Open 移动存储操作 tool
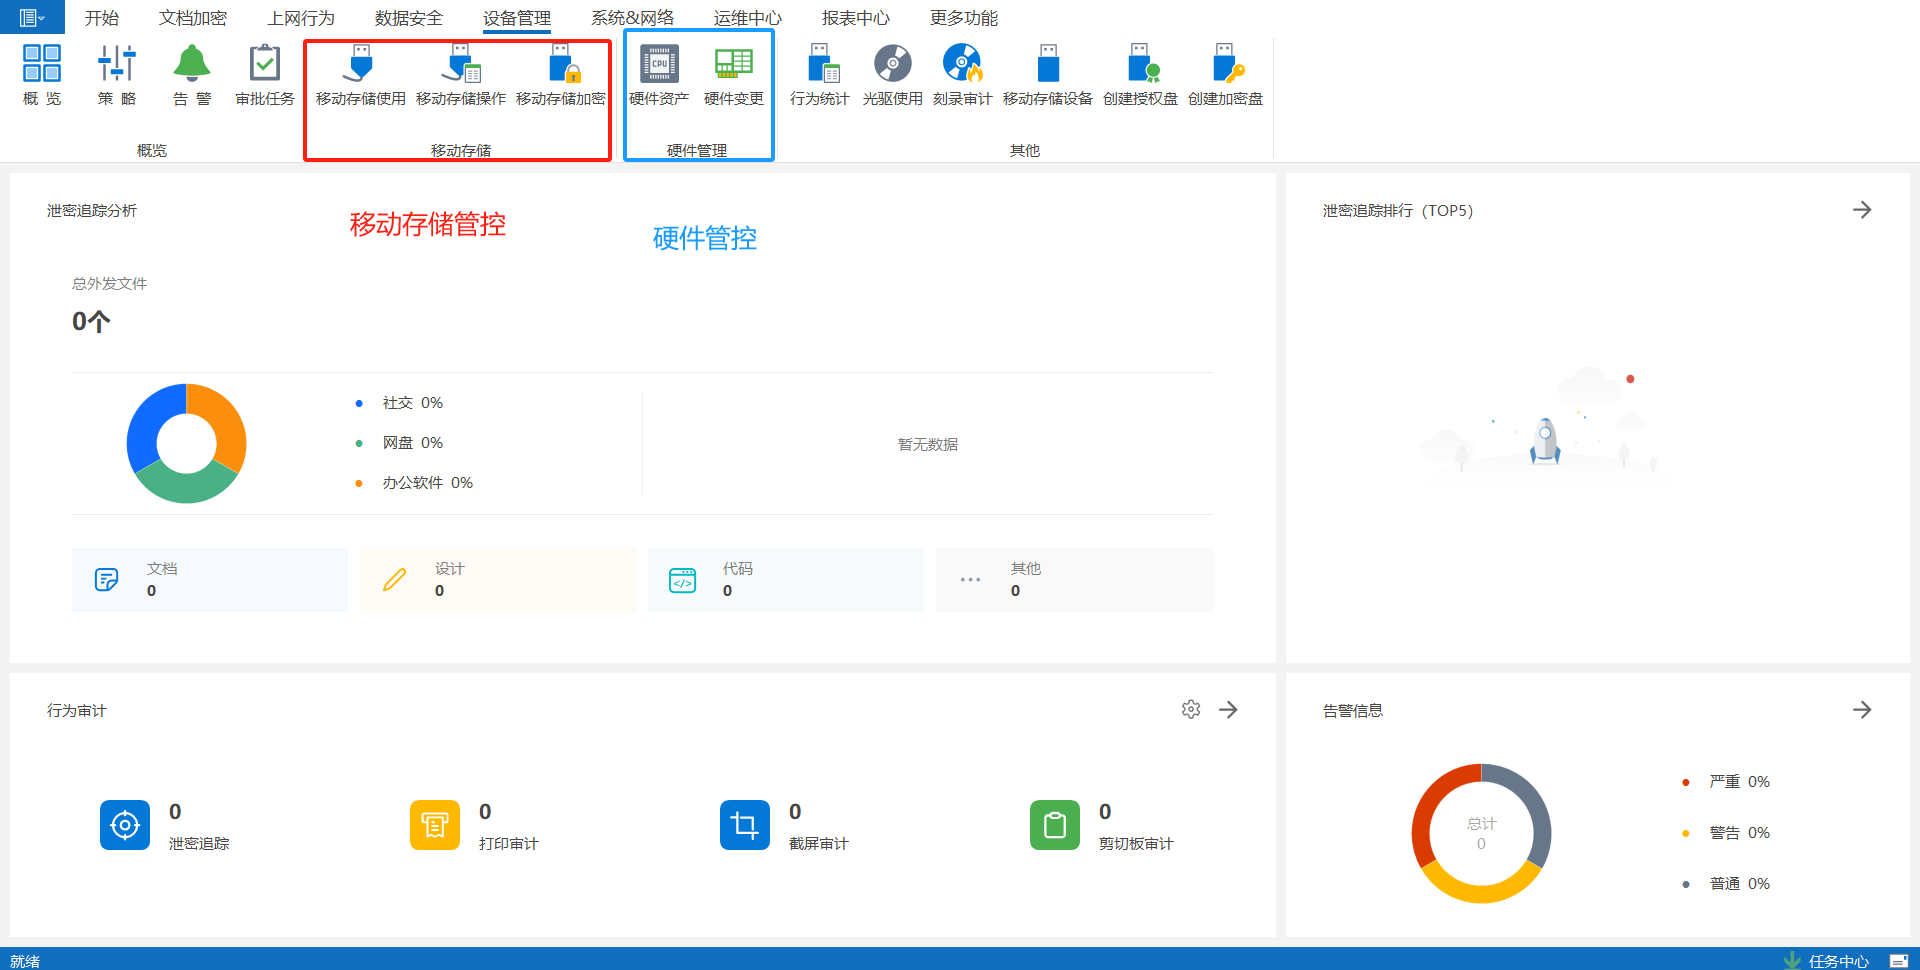The width and height of the screenshot is (1920, 970). pyautogui.click(x=461, y=75)
